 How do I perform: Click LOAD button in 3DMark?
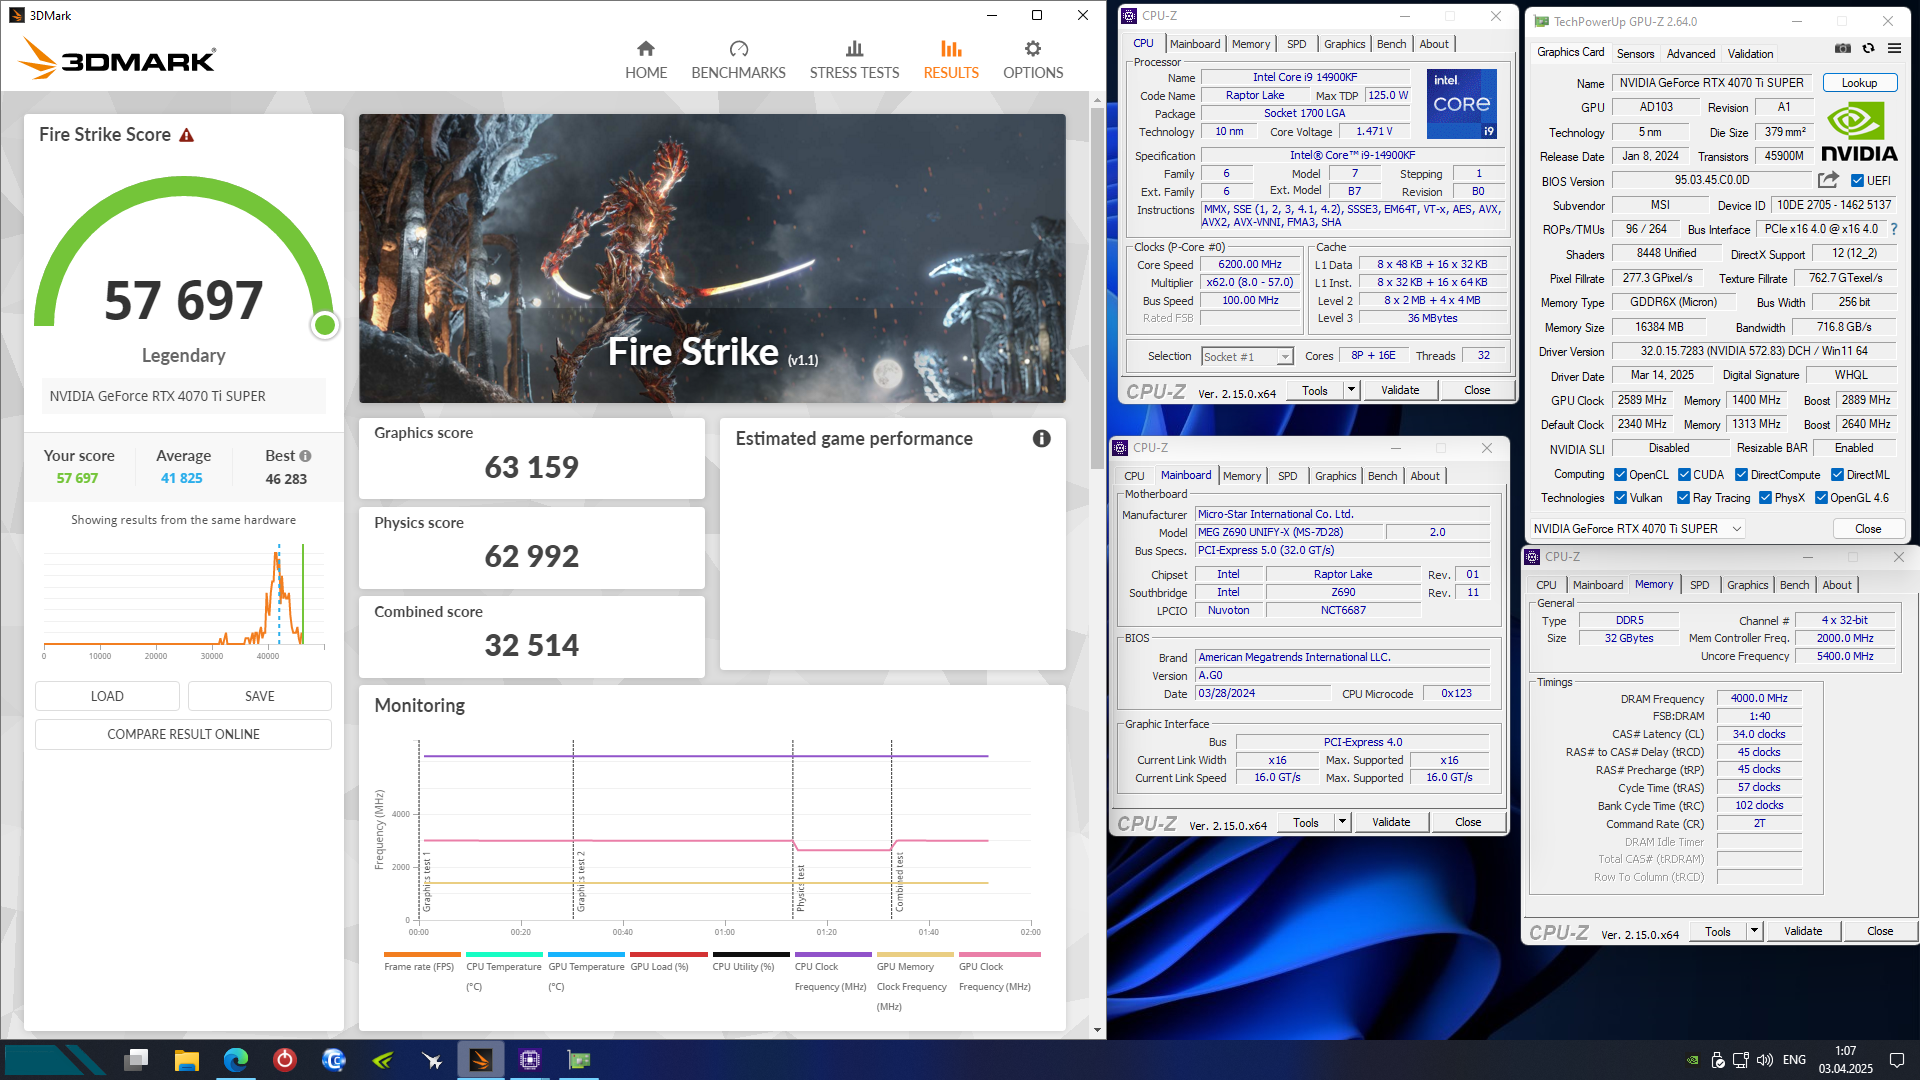[107, 696]
